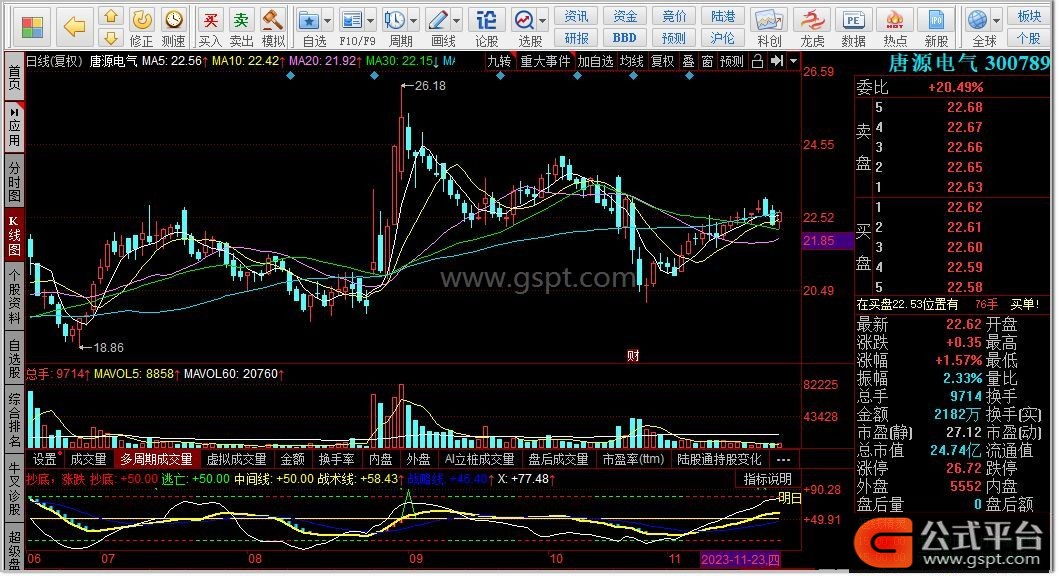Go to next stock with down arrow
The width and height of the screenshot is (1059, 576).
111,38
